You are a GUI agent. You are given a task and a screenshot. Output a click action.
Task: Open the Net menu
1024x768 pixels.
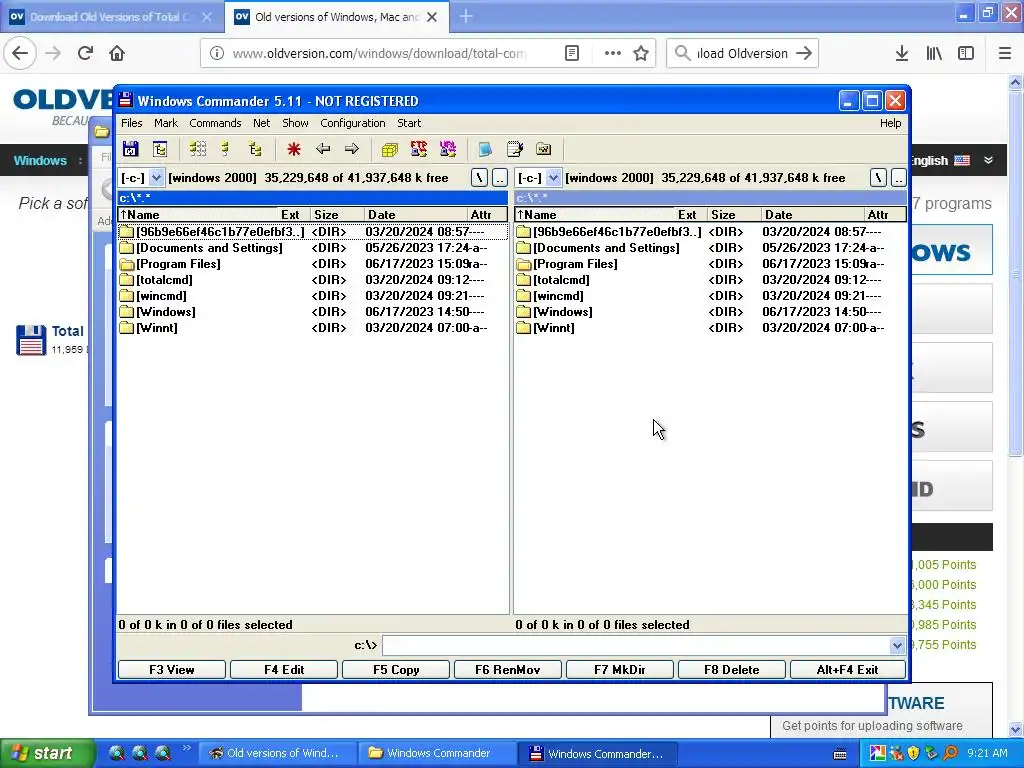click(261, 123)
